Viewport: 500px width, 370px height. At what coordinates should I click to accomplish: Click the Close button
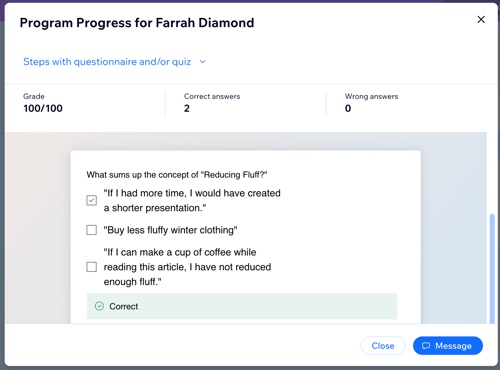coord(383,346)
